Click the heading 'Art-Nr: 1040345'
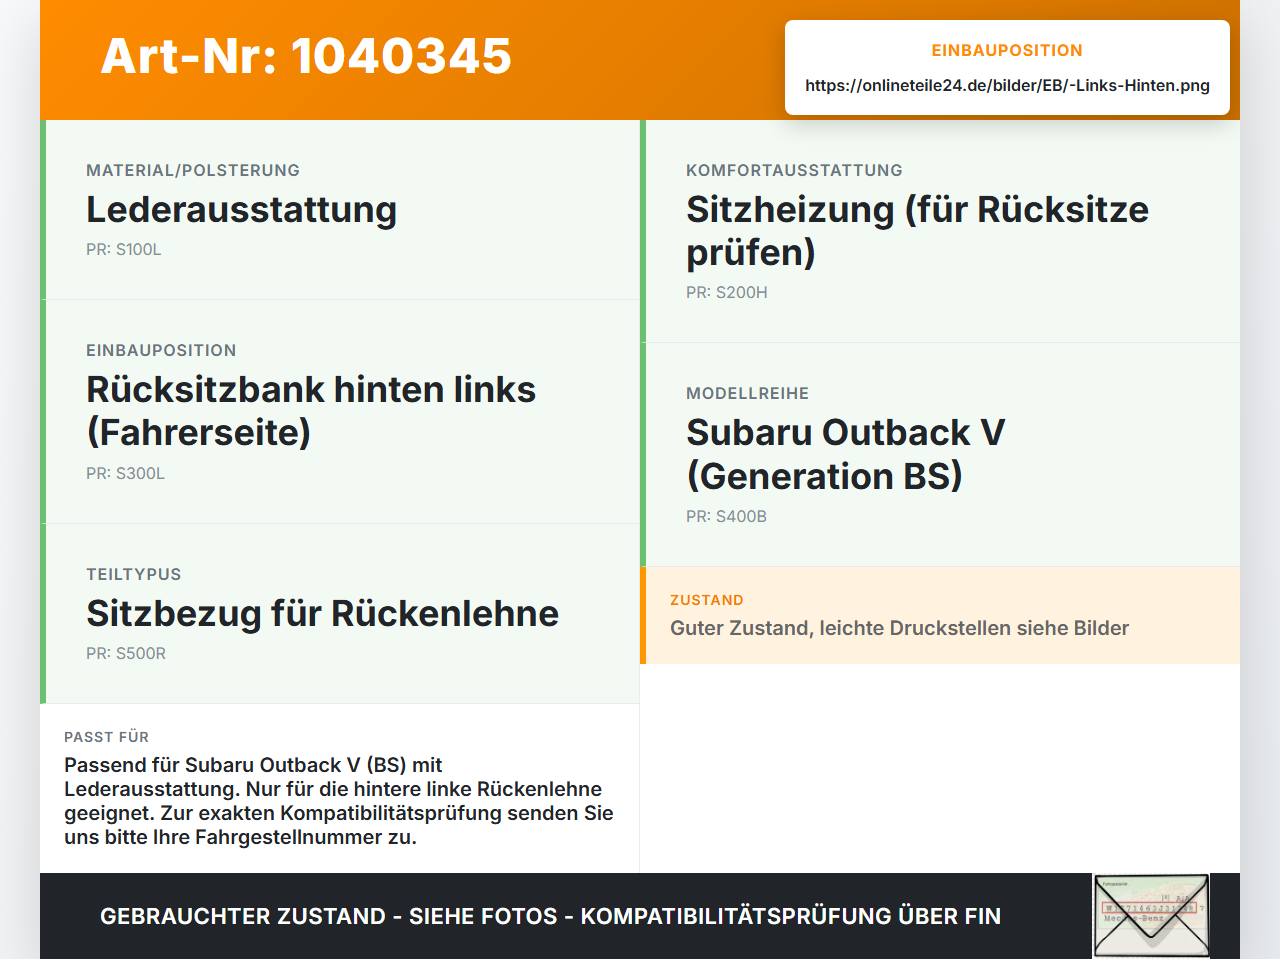Image resolution: width=1280 pixels, height=959 pixels. point(306,56)
